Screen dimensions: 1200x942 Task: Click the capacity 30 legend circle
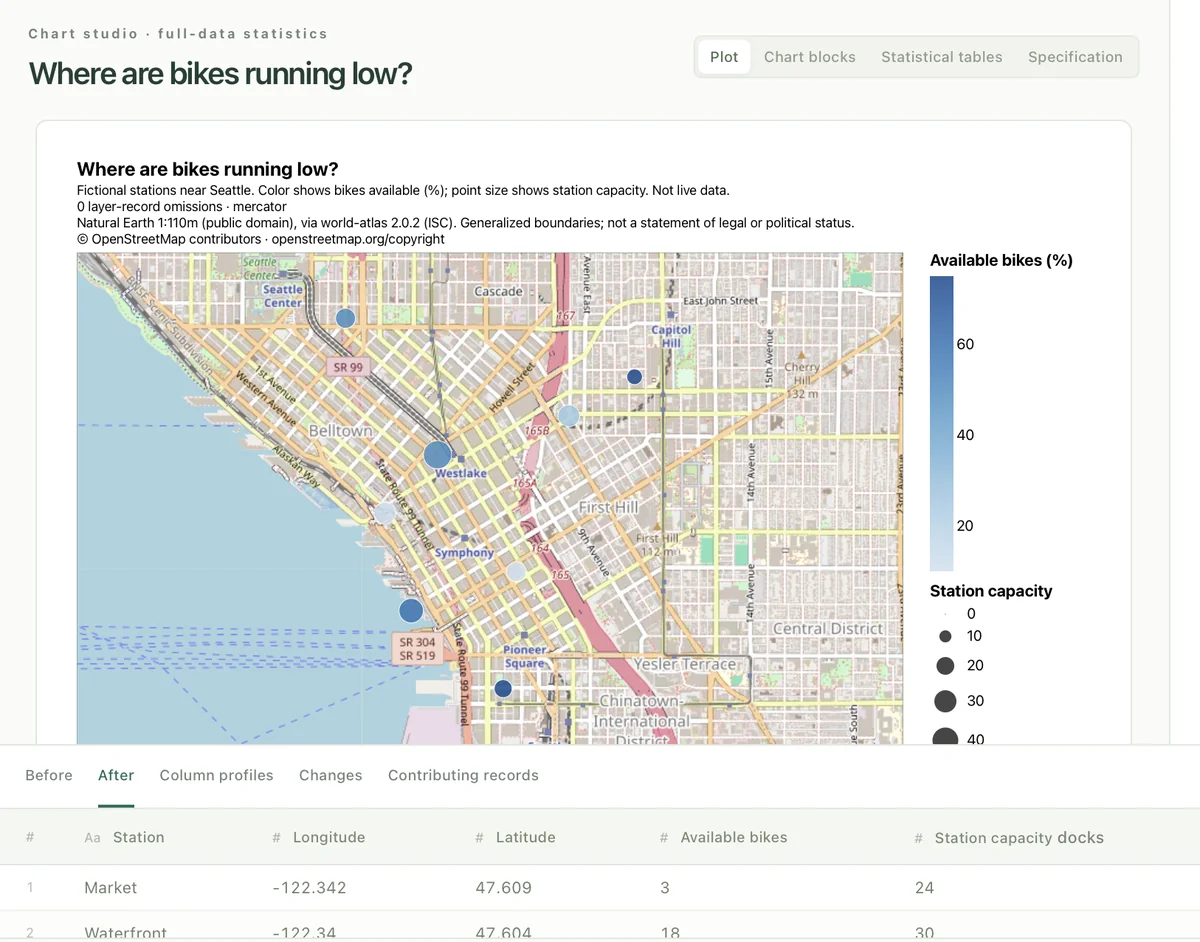[945, 700]
